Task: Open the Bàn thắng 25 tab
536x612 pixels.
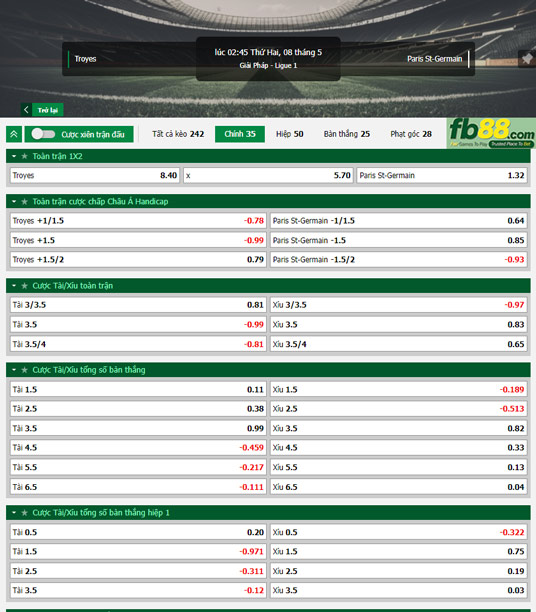Action: pos(347,134)
